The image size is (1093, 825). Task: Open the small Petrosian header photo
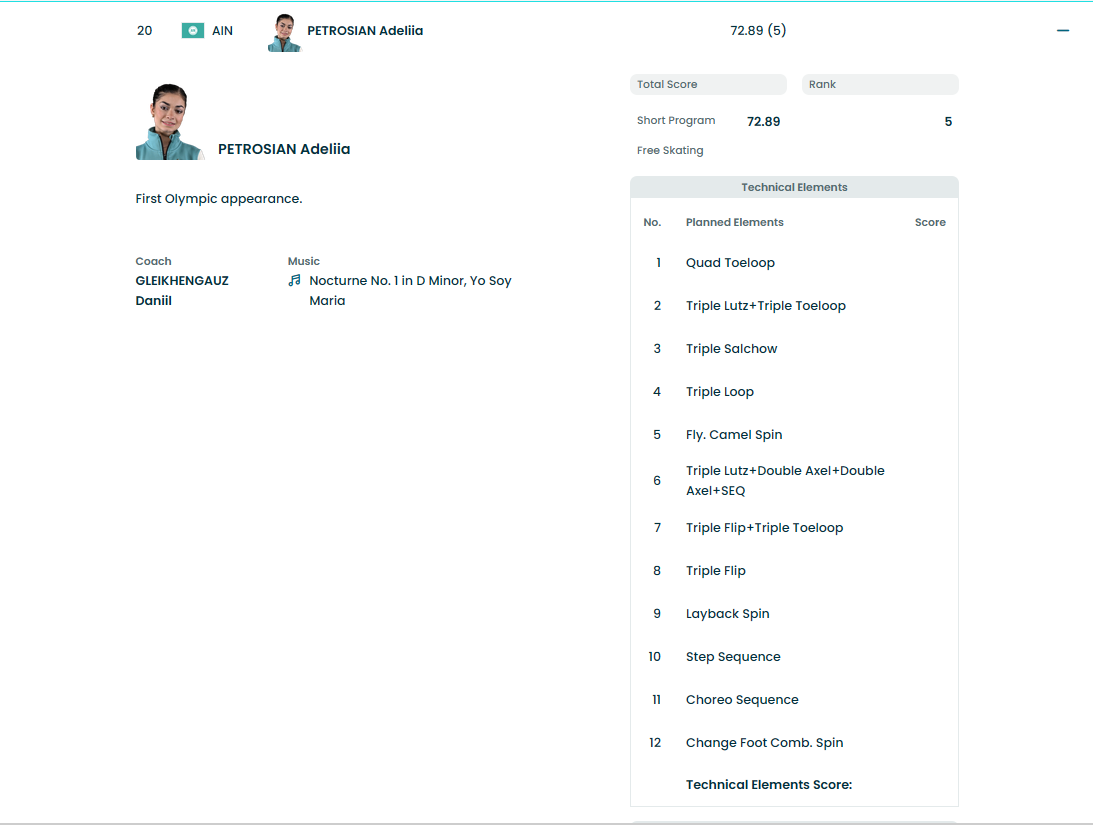click(x=284, y=32)
